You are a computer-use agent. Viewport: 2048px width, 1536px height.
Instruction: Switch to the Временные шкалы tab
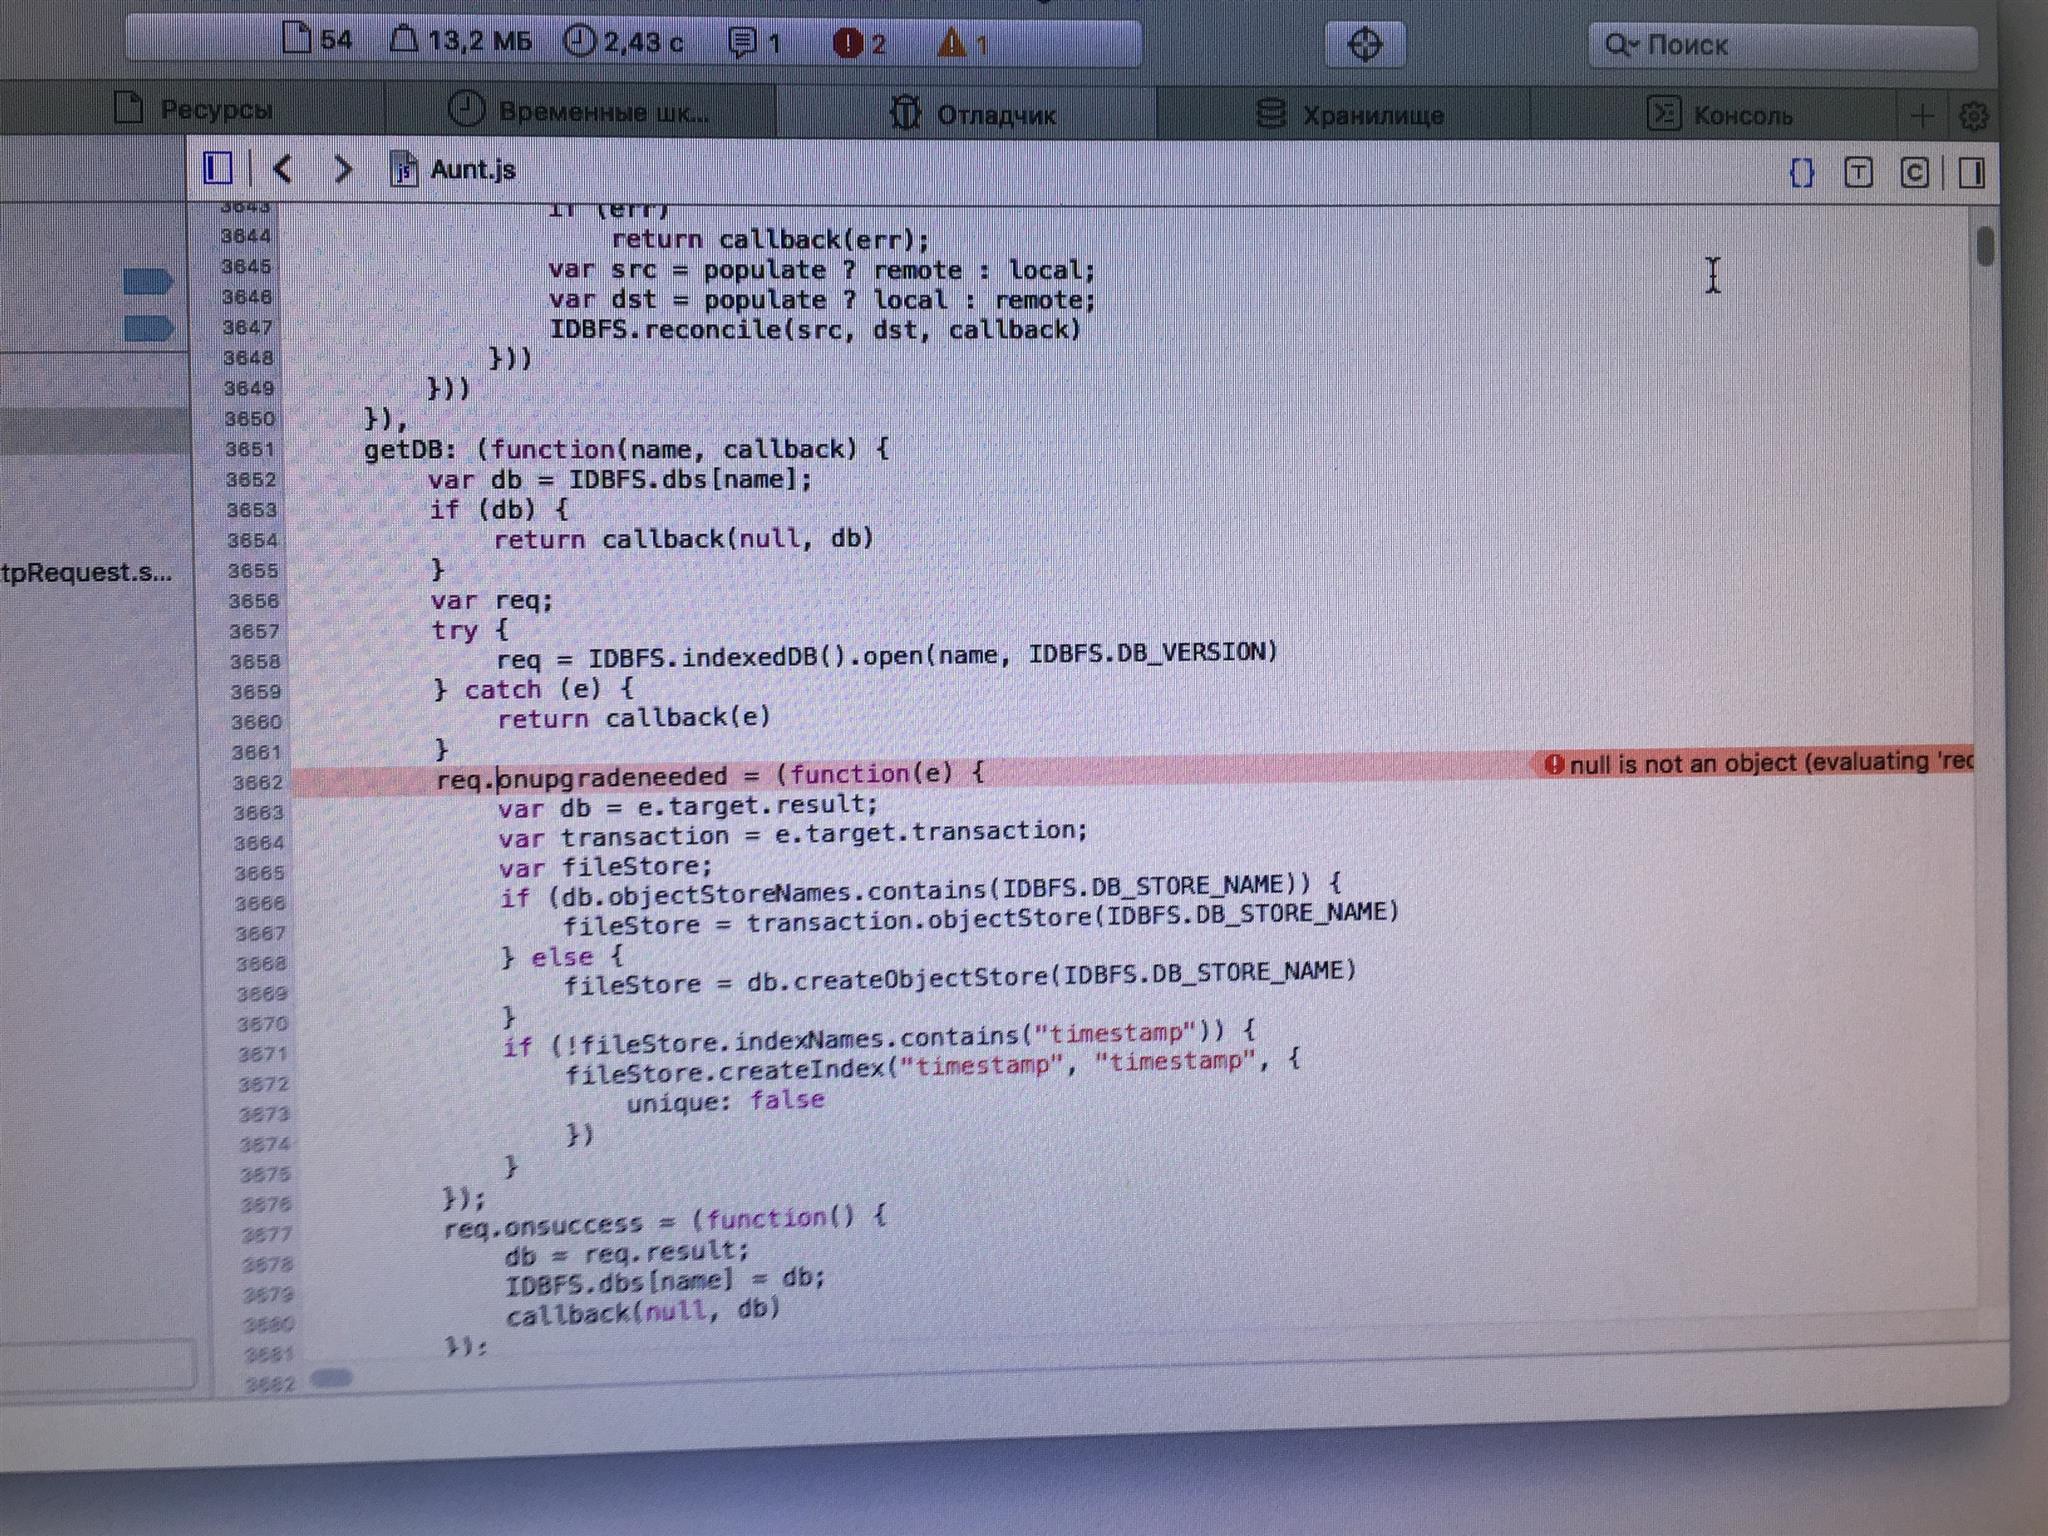pos(580,111)
